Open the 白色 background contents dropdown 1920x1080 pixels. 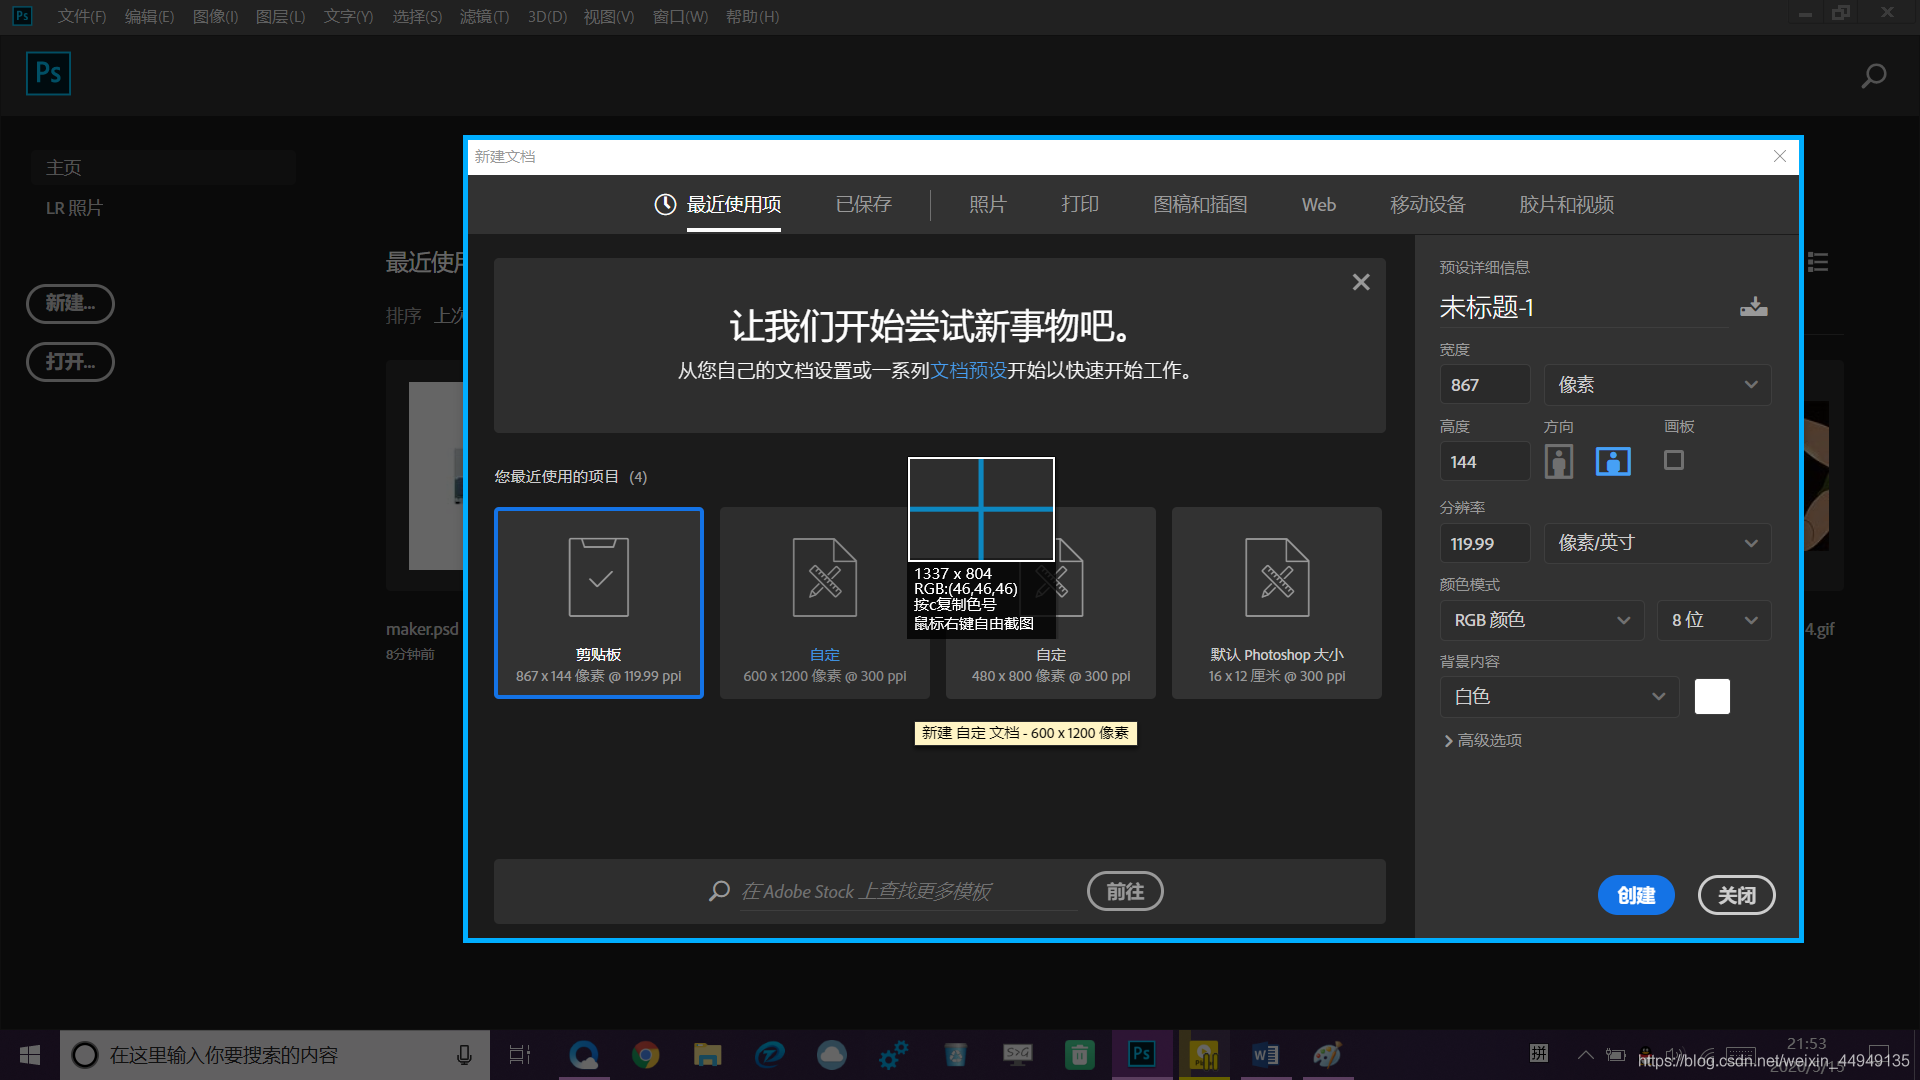[x=1559, y=697]
